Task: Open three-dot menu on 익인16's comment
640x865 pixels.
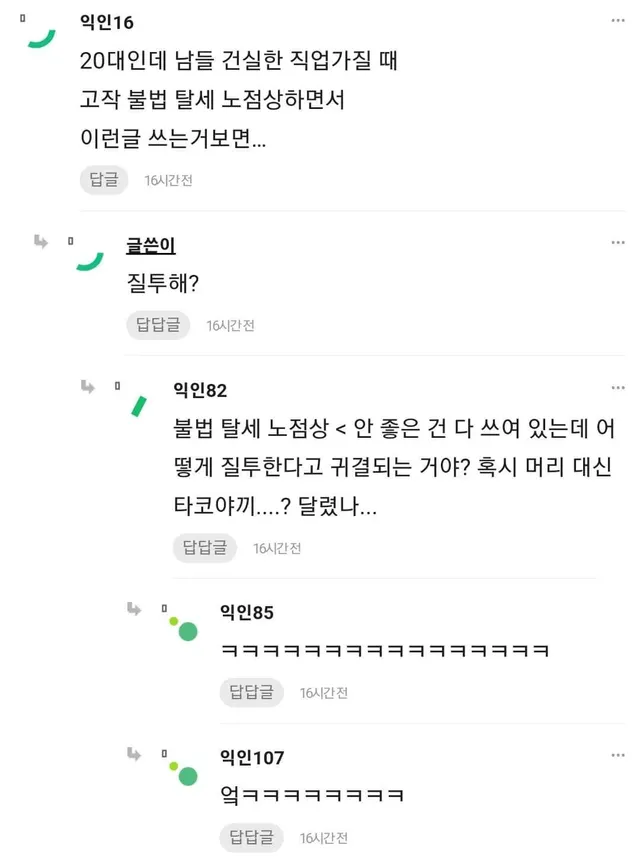Action: [619, 21]
